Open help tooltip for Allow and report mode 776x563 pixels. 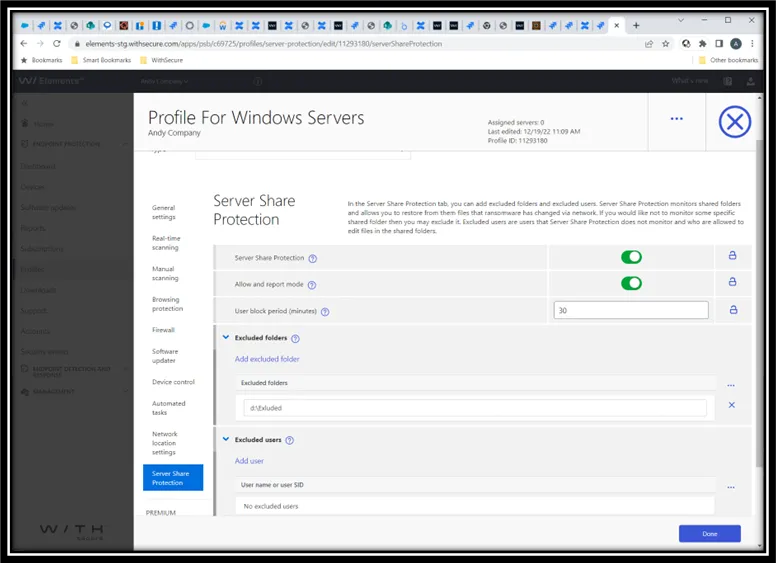(x=311, y=285)
